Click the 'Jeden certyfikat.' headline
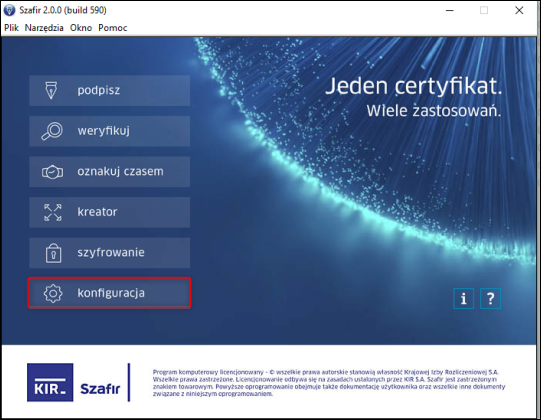Viewport: 541px width, 420px height. pyautogui.click(x=414, y=86)
